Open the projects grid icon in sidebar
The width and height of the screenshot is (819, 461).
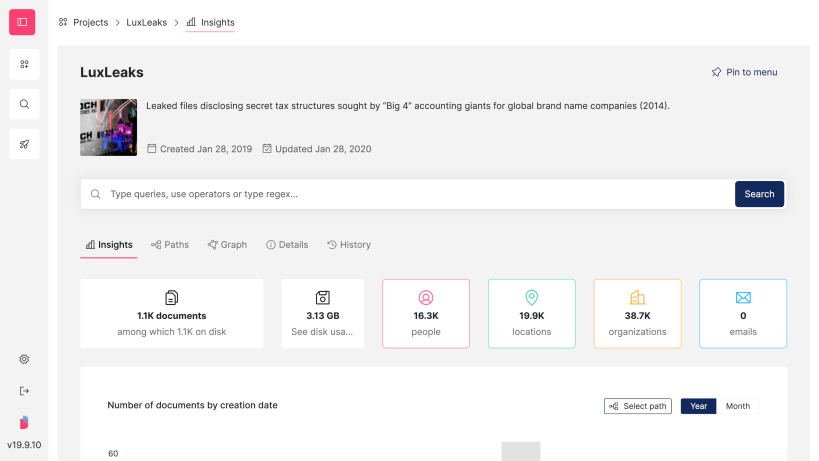pyautogui.click(x=24, y=64)
